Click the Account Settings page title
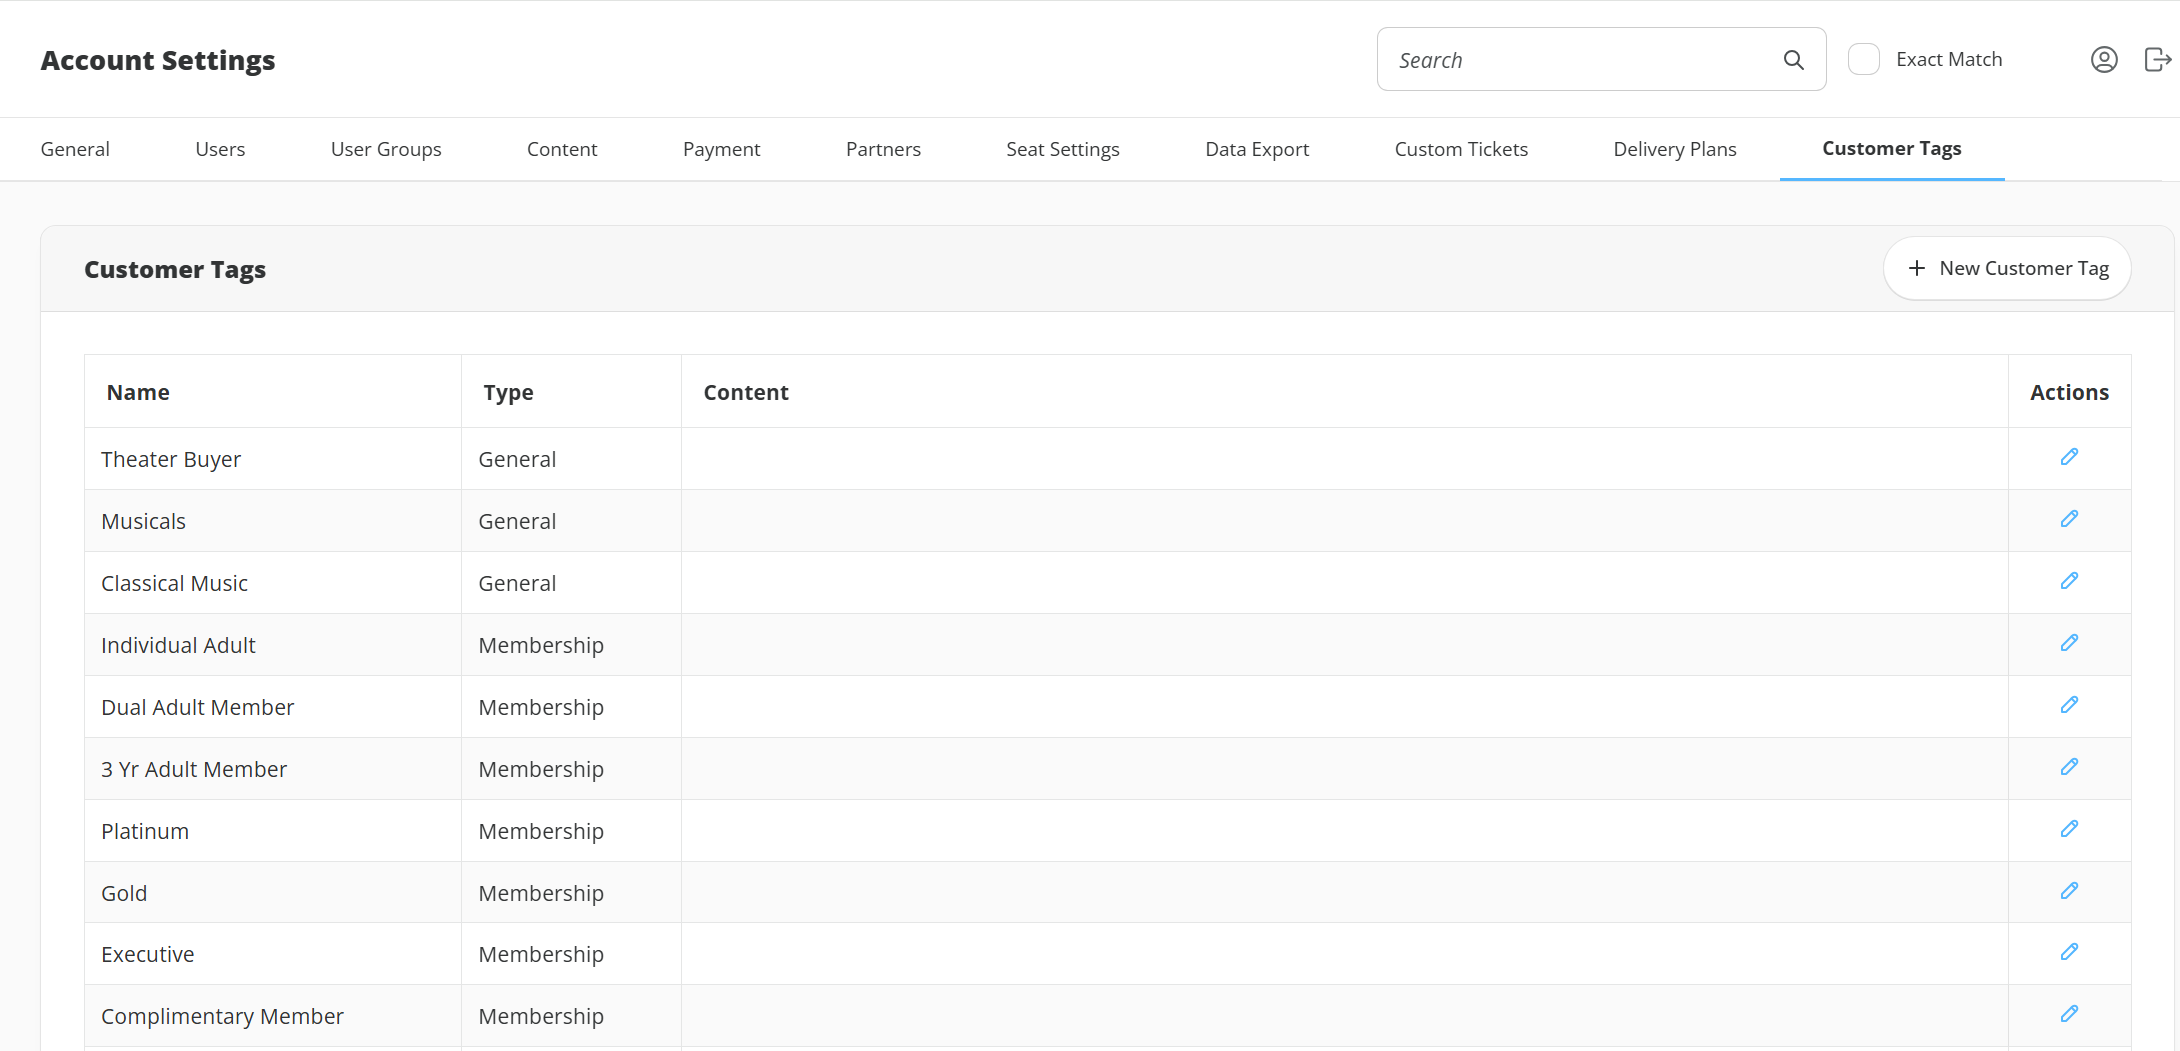This screenshot has width=2180, height=1051. (158, 61)
